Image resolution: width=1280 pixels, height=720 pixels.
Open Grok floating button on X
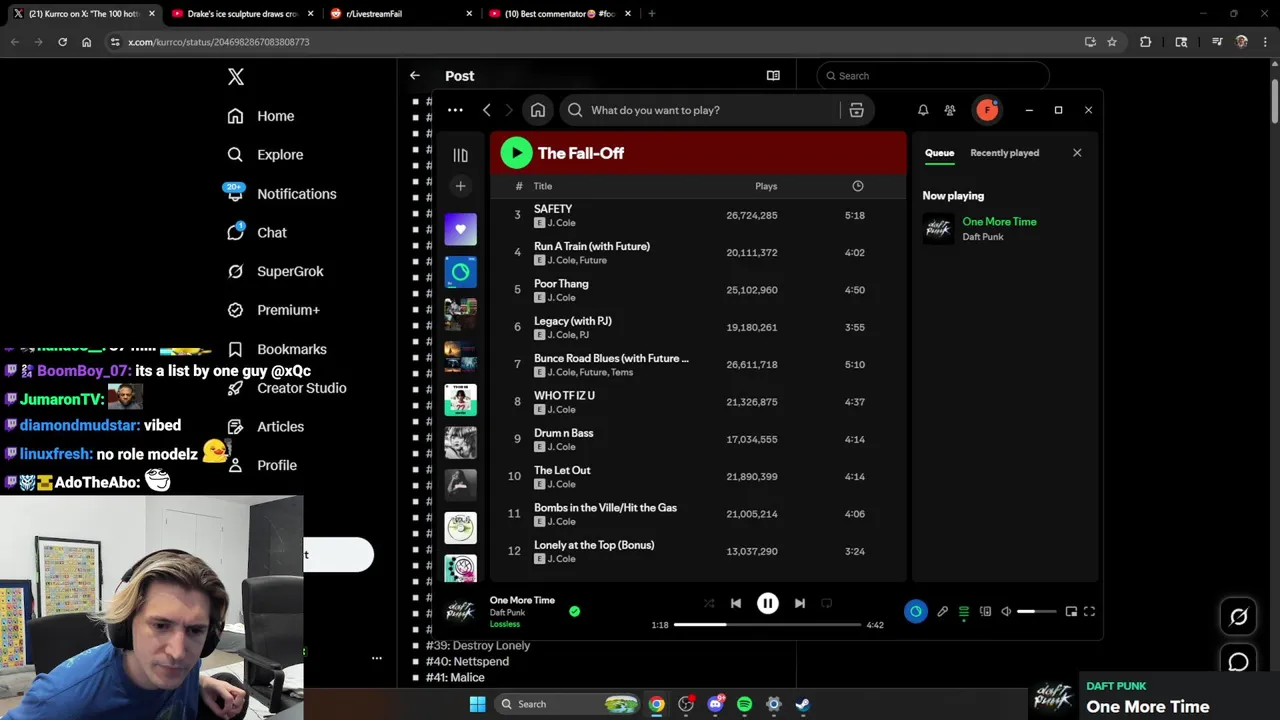(x=1238, y=617)
